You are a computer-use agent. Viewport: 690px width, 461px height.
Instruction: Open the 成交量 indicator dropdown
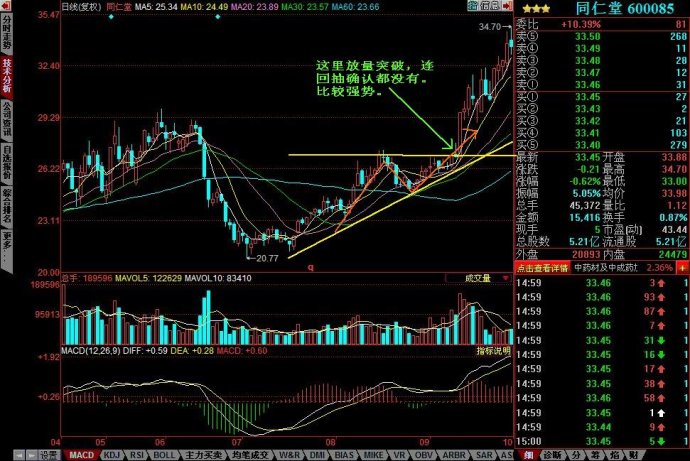tap(478, 278)
